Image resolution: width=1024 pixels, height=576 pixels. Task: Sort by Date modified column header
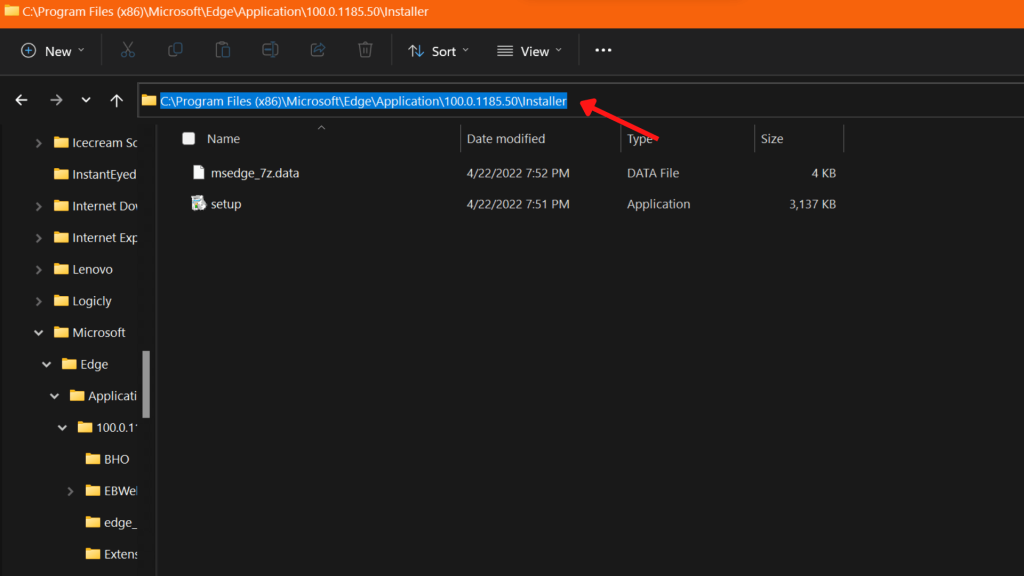coord(505,138)
